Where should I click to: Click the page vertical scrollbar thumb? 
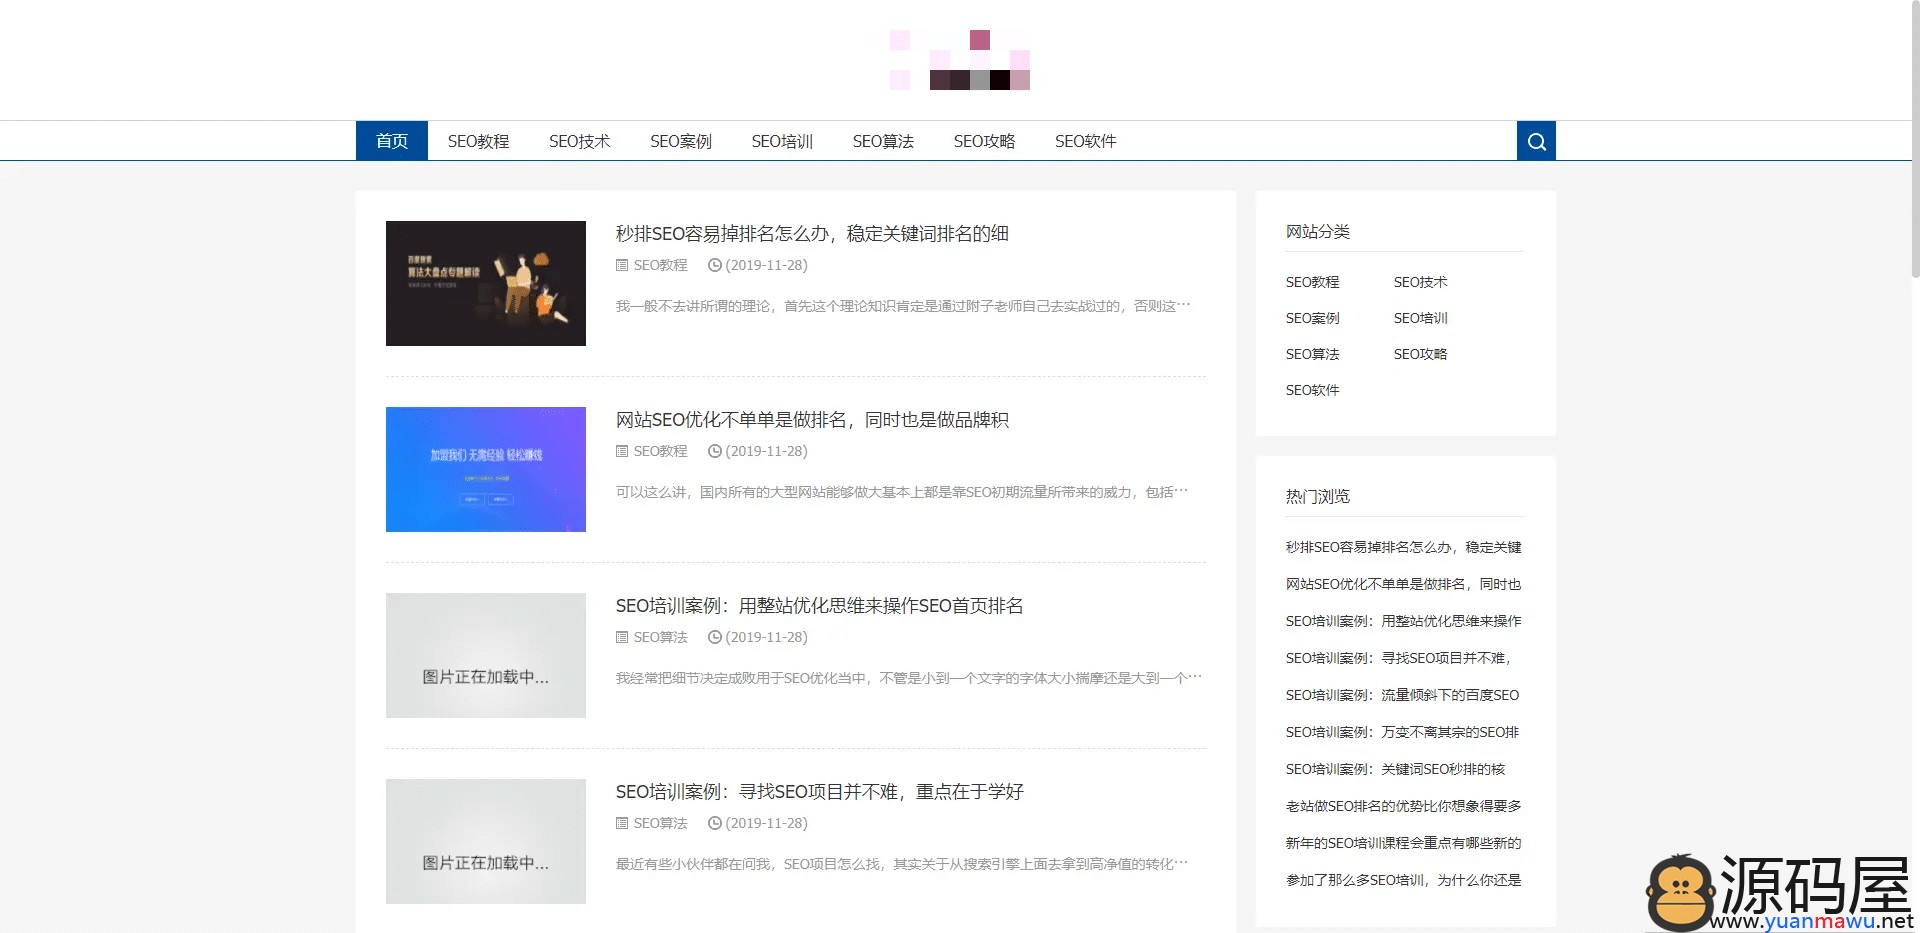(1915, 140)
